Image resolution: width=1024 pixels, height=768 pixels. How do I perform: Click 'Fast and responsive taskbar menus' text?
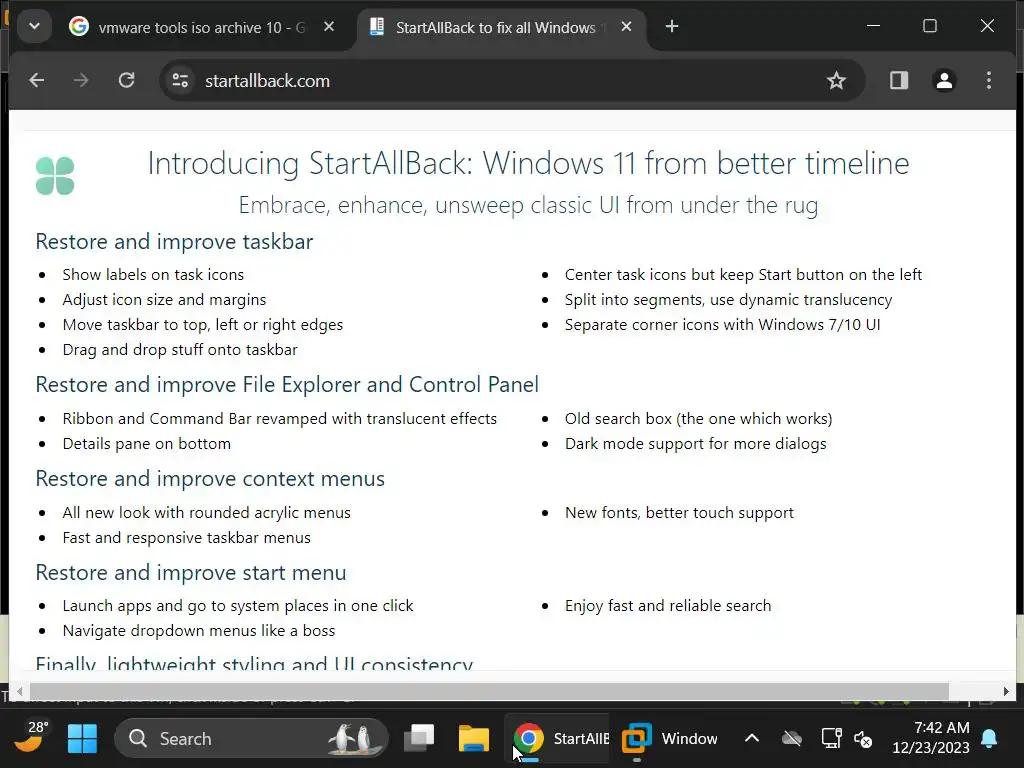pos(186,537)
